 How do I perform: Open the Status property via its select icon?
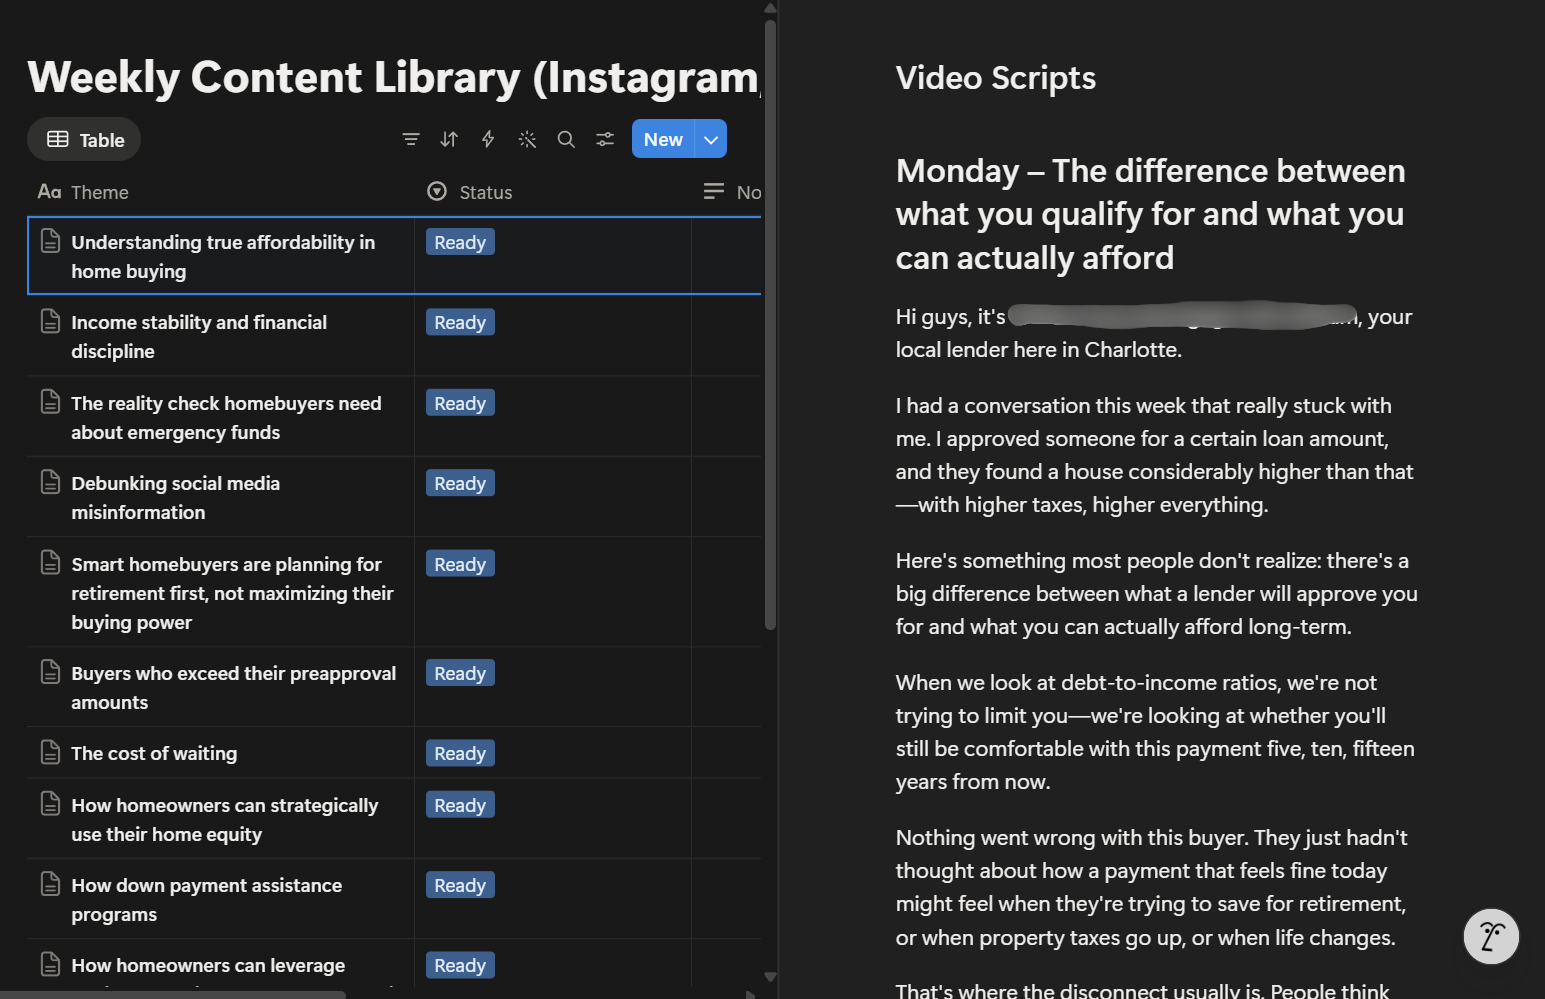click(437, 191)
